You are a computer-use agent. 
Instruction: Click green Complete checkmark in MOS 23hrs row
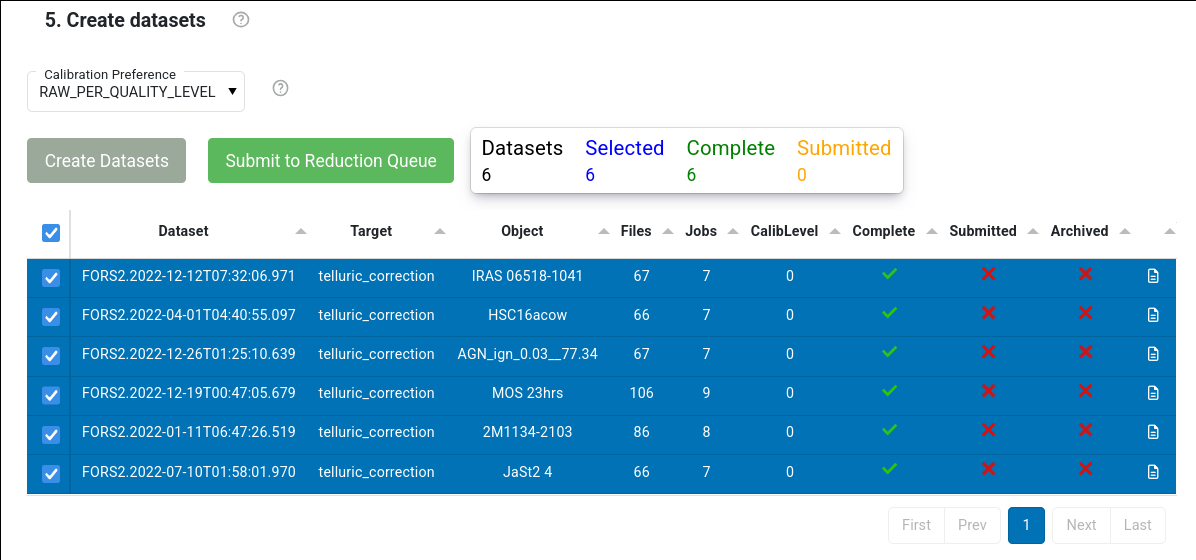point(889,391)
